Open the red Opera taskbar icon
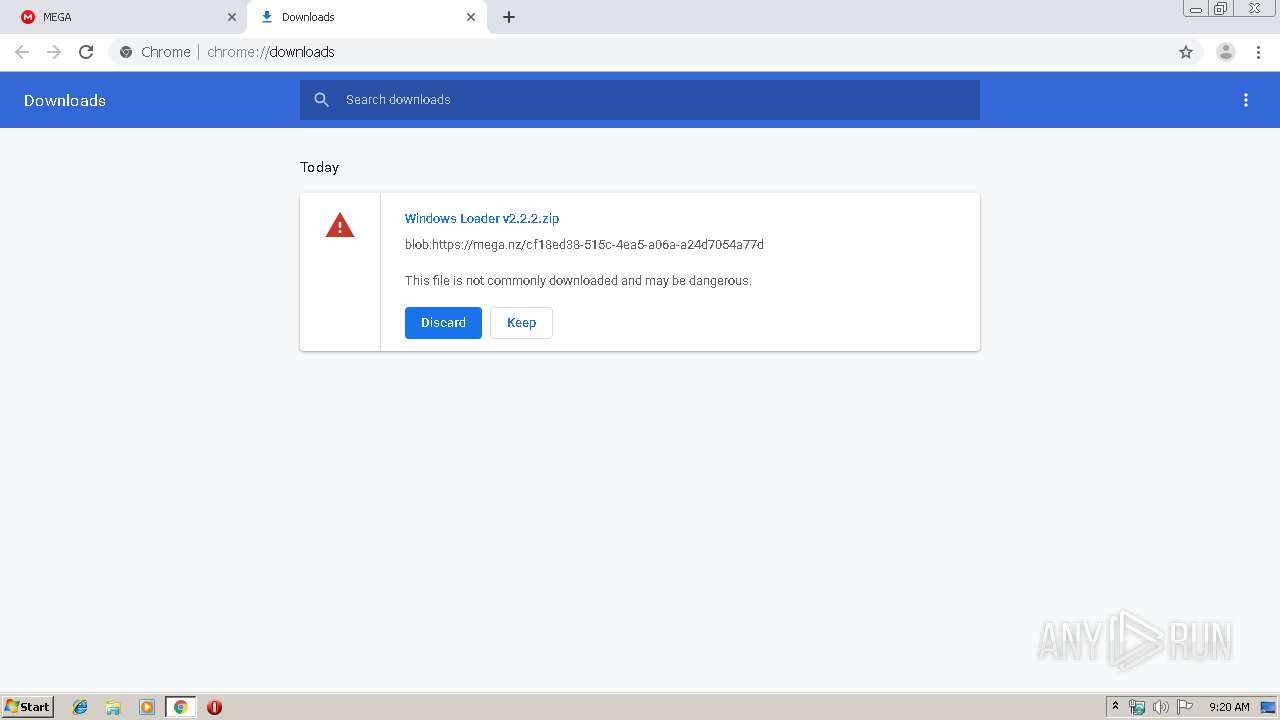The width and height of the screenshot is (1280, 720). (x=214, y=707)
